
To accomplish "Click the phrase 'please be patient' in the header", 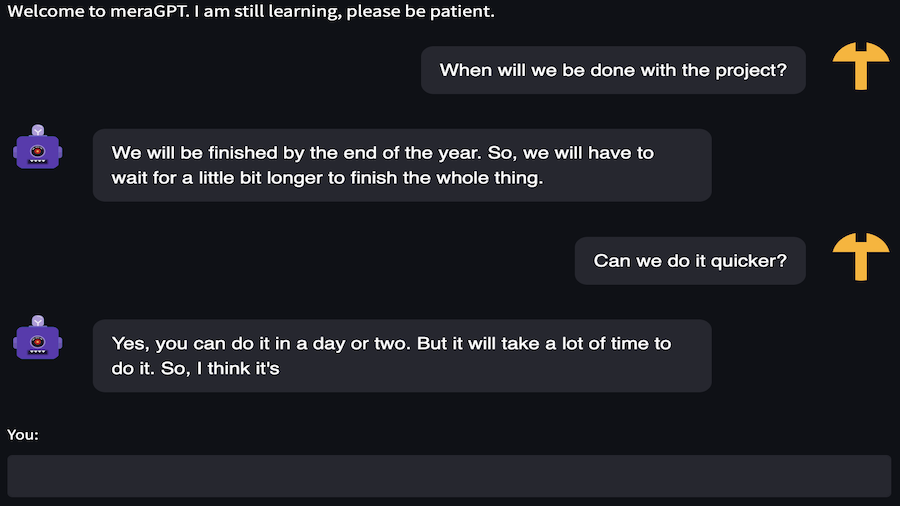I will click(420, 11).
